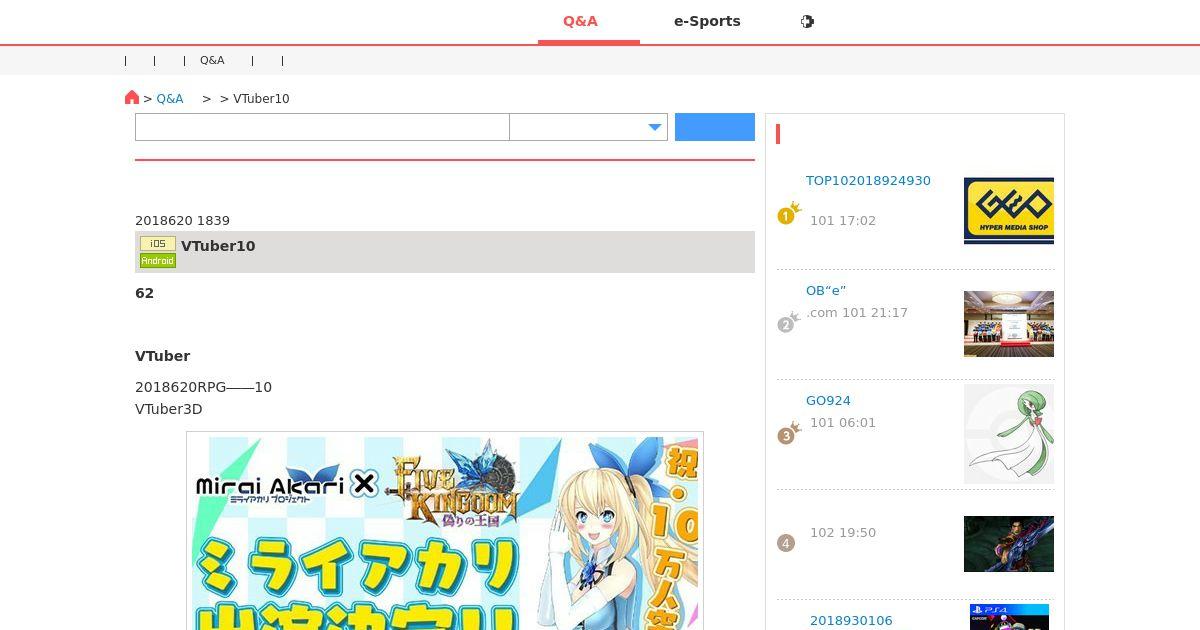Click VTuber10 breadcrumb text
The image size is (1200, 630).
(261, 99)
